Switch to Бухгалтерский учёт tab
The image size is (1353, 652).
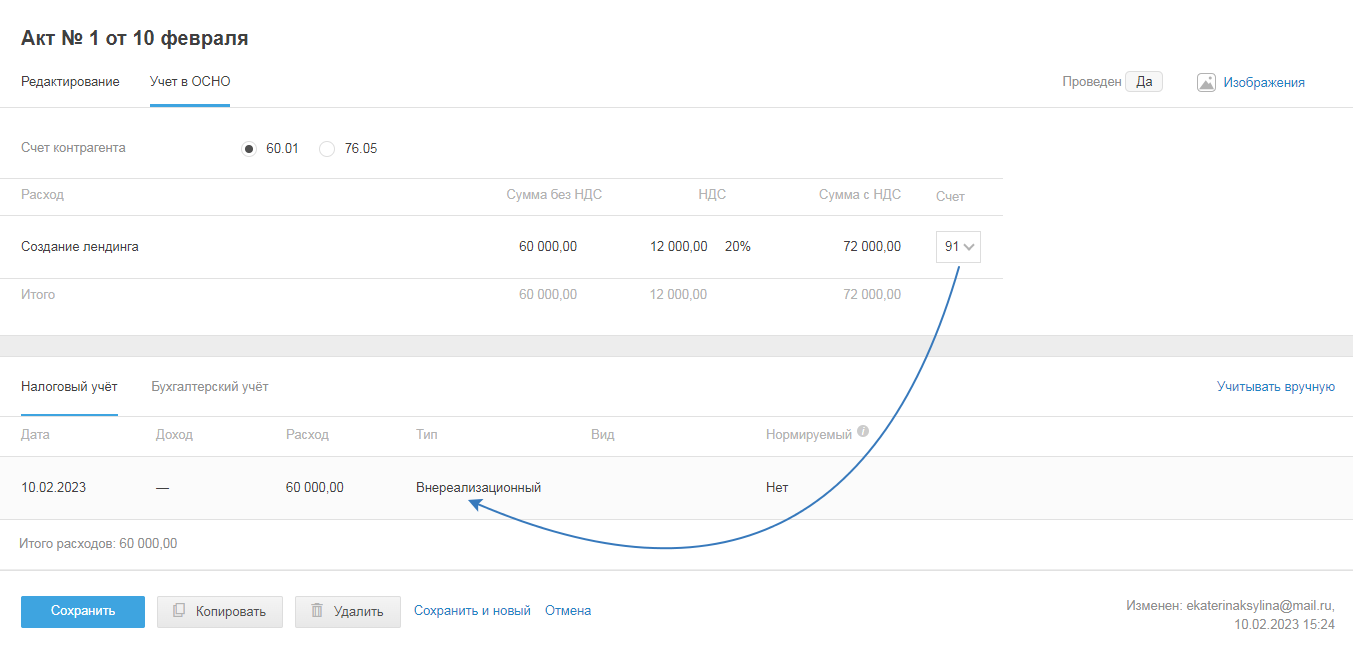[x=209, y=386]
